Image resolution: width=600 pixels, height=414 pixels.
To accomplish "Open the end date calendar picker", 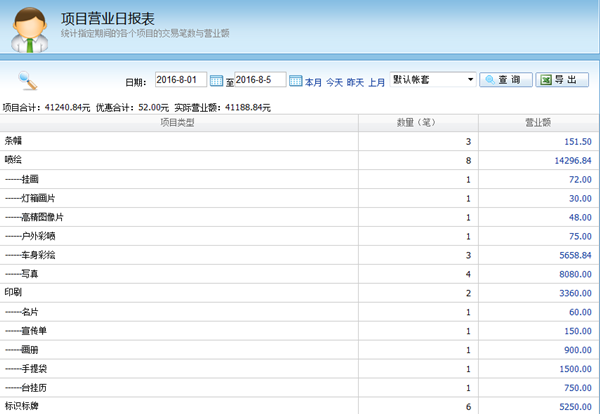I will (295, 80).
